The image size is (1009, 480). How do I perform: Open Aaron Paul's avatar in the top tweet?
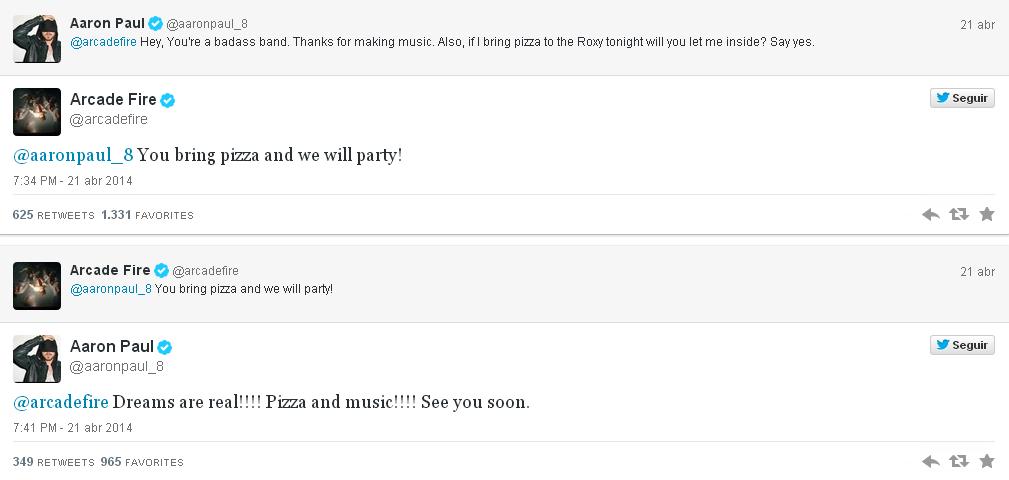[37, 39]
